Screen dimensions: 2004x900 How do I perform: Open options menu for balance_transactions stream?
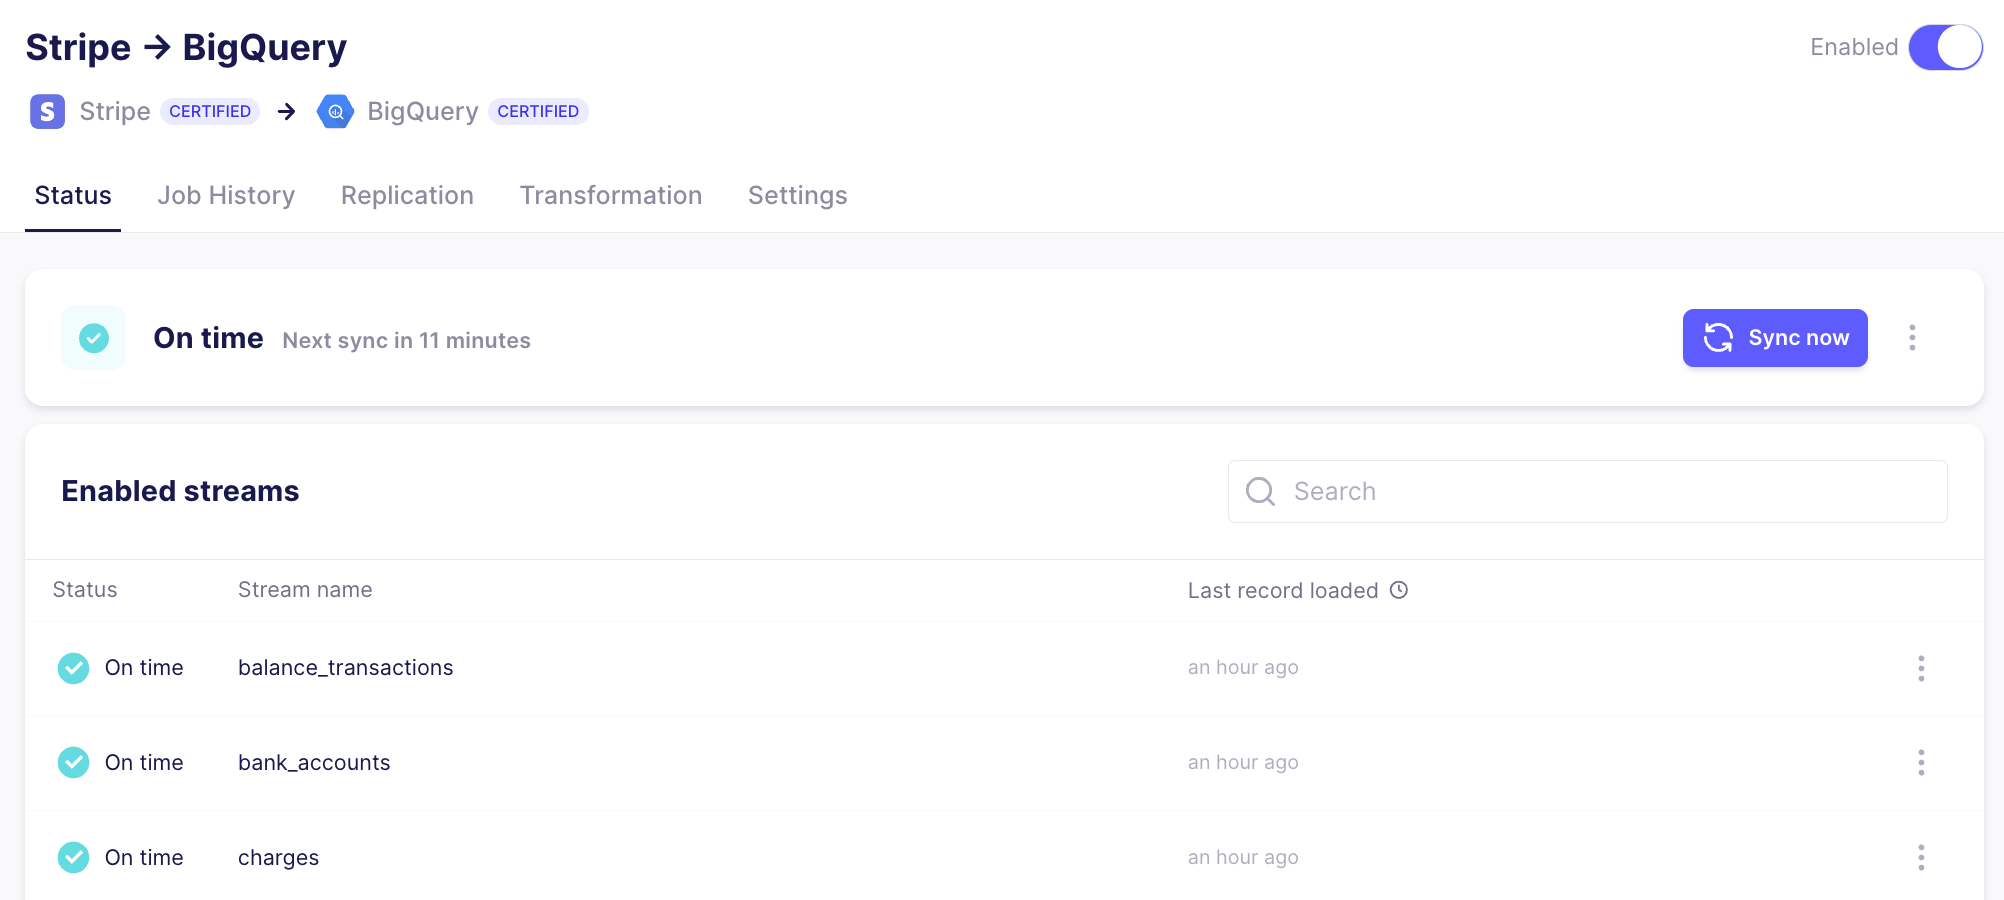point(1921,668)
